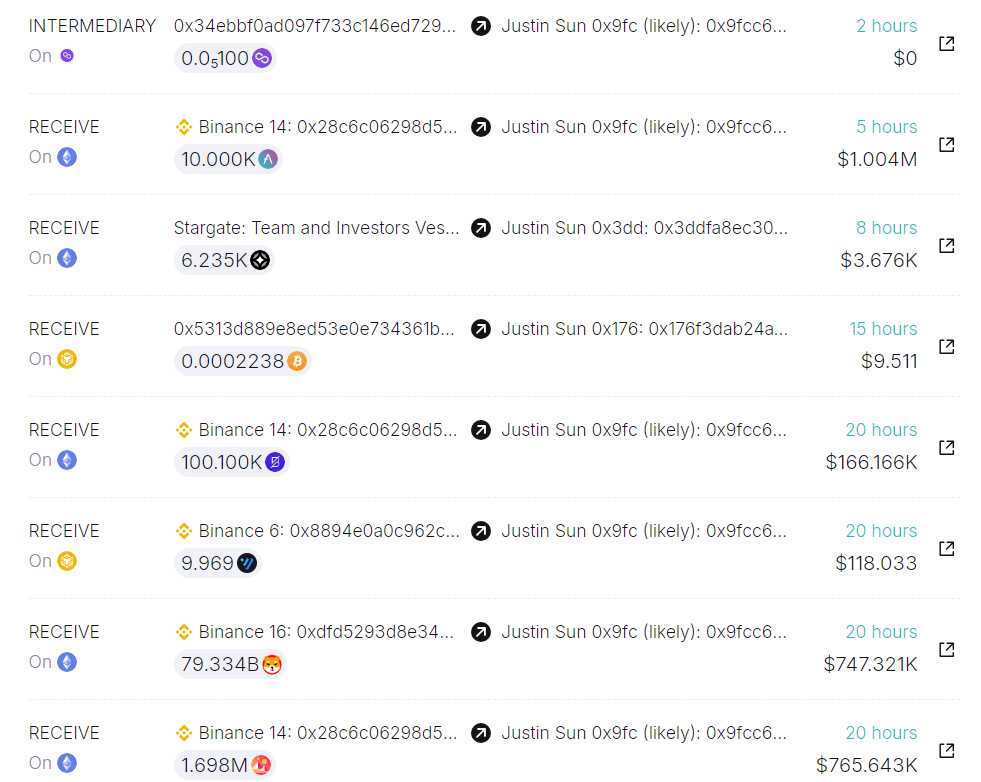Open external link for $747.321K transaction
The height and width of the screenshot is (782, 981).
[947, 650]
